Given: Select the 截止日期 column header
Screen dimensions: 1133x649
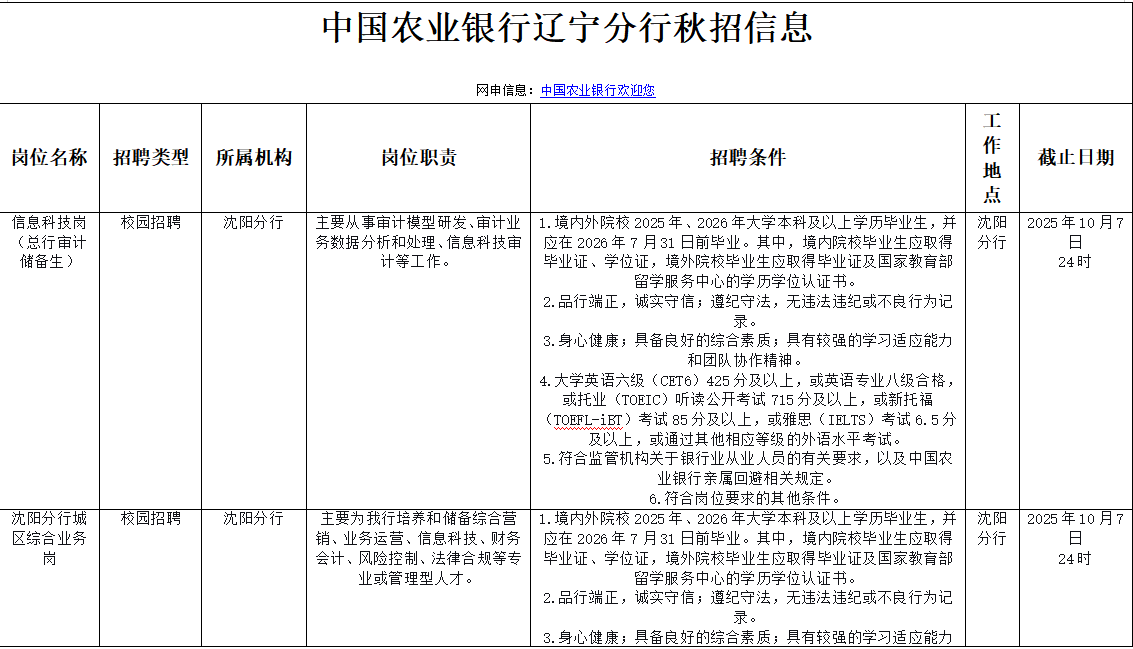Looking at the screenshot, I should (1075, 158).
